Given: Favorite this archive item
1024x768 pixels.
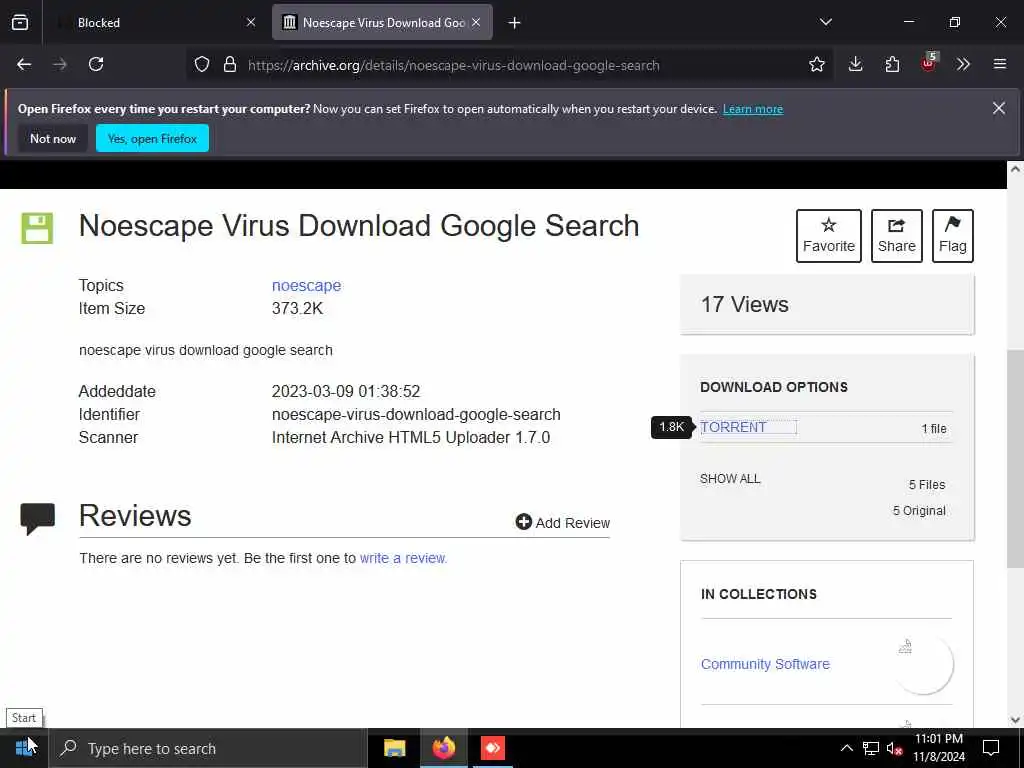Looking at the screenshot, I should point(829,236).
